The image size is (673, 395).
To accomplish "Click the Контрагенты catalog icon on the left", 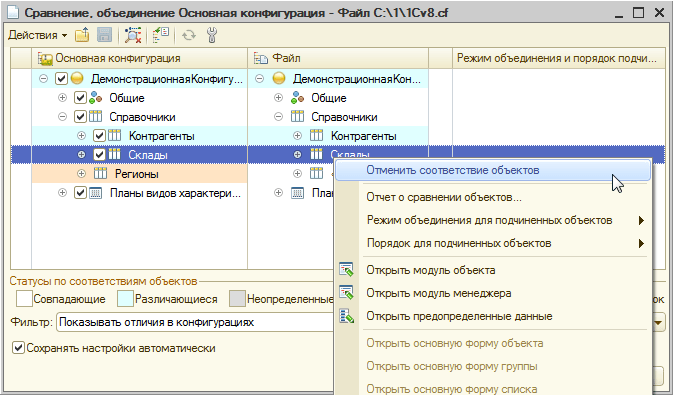I will point(115,136).
